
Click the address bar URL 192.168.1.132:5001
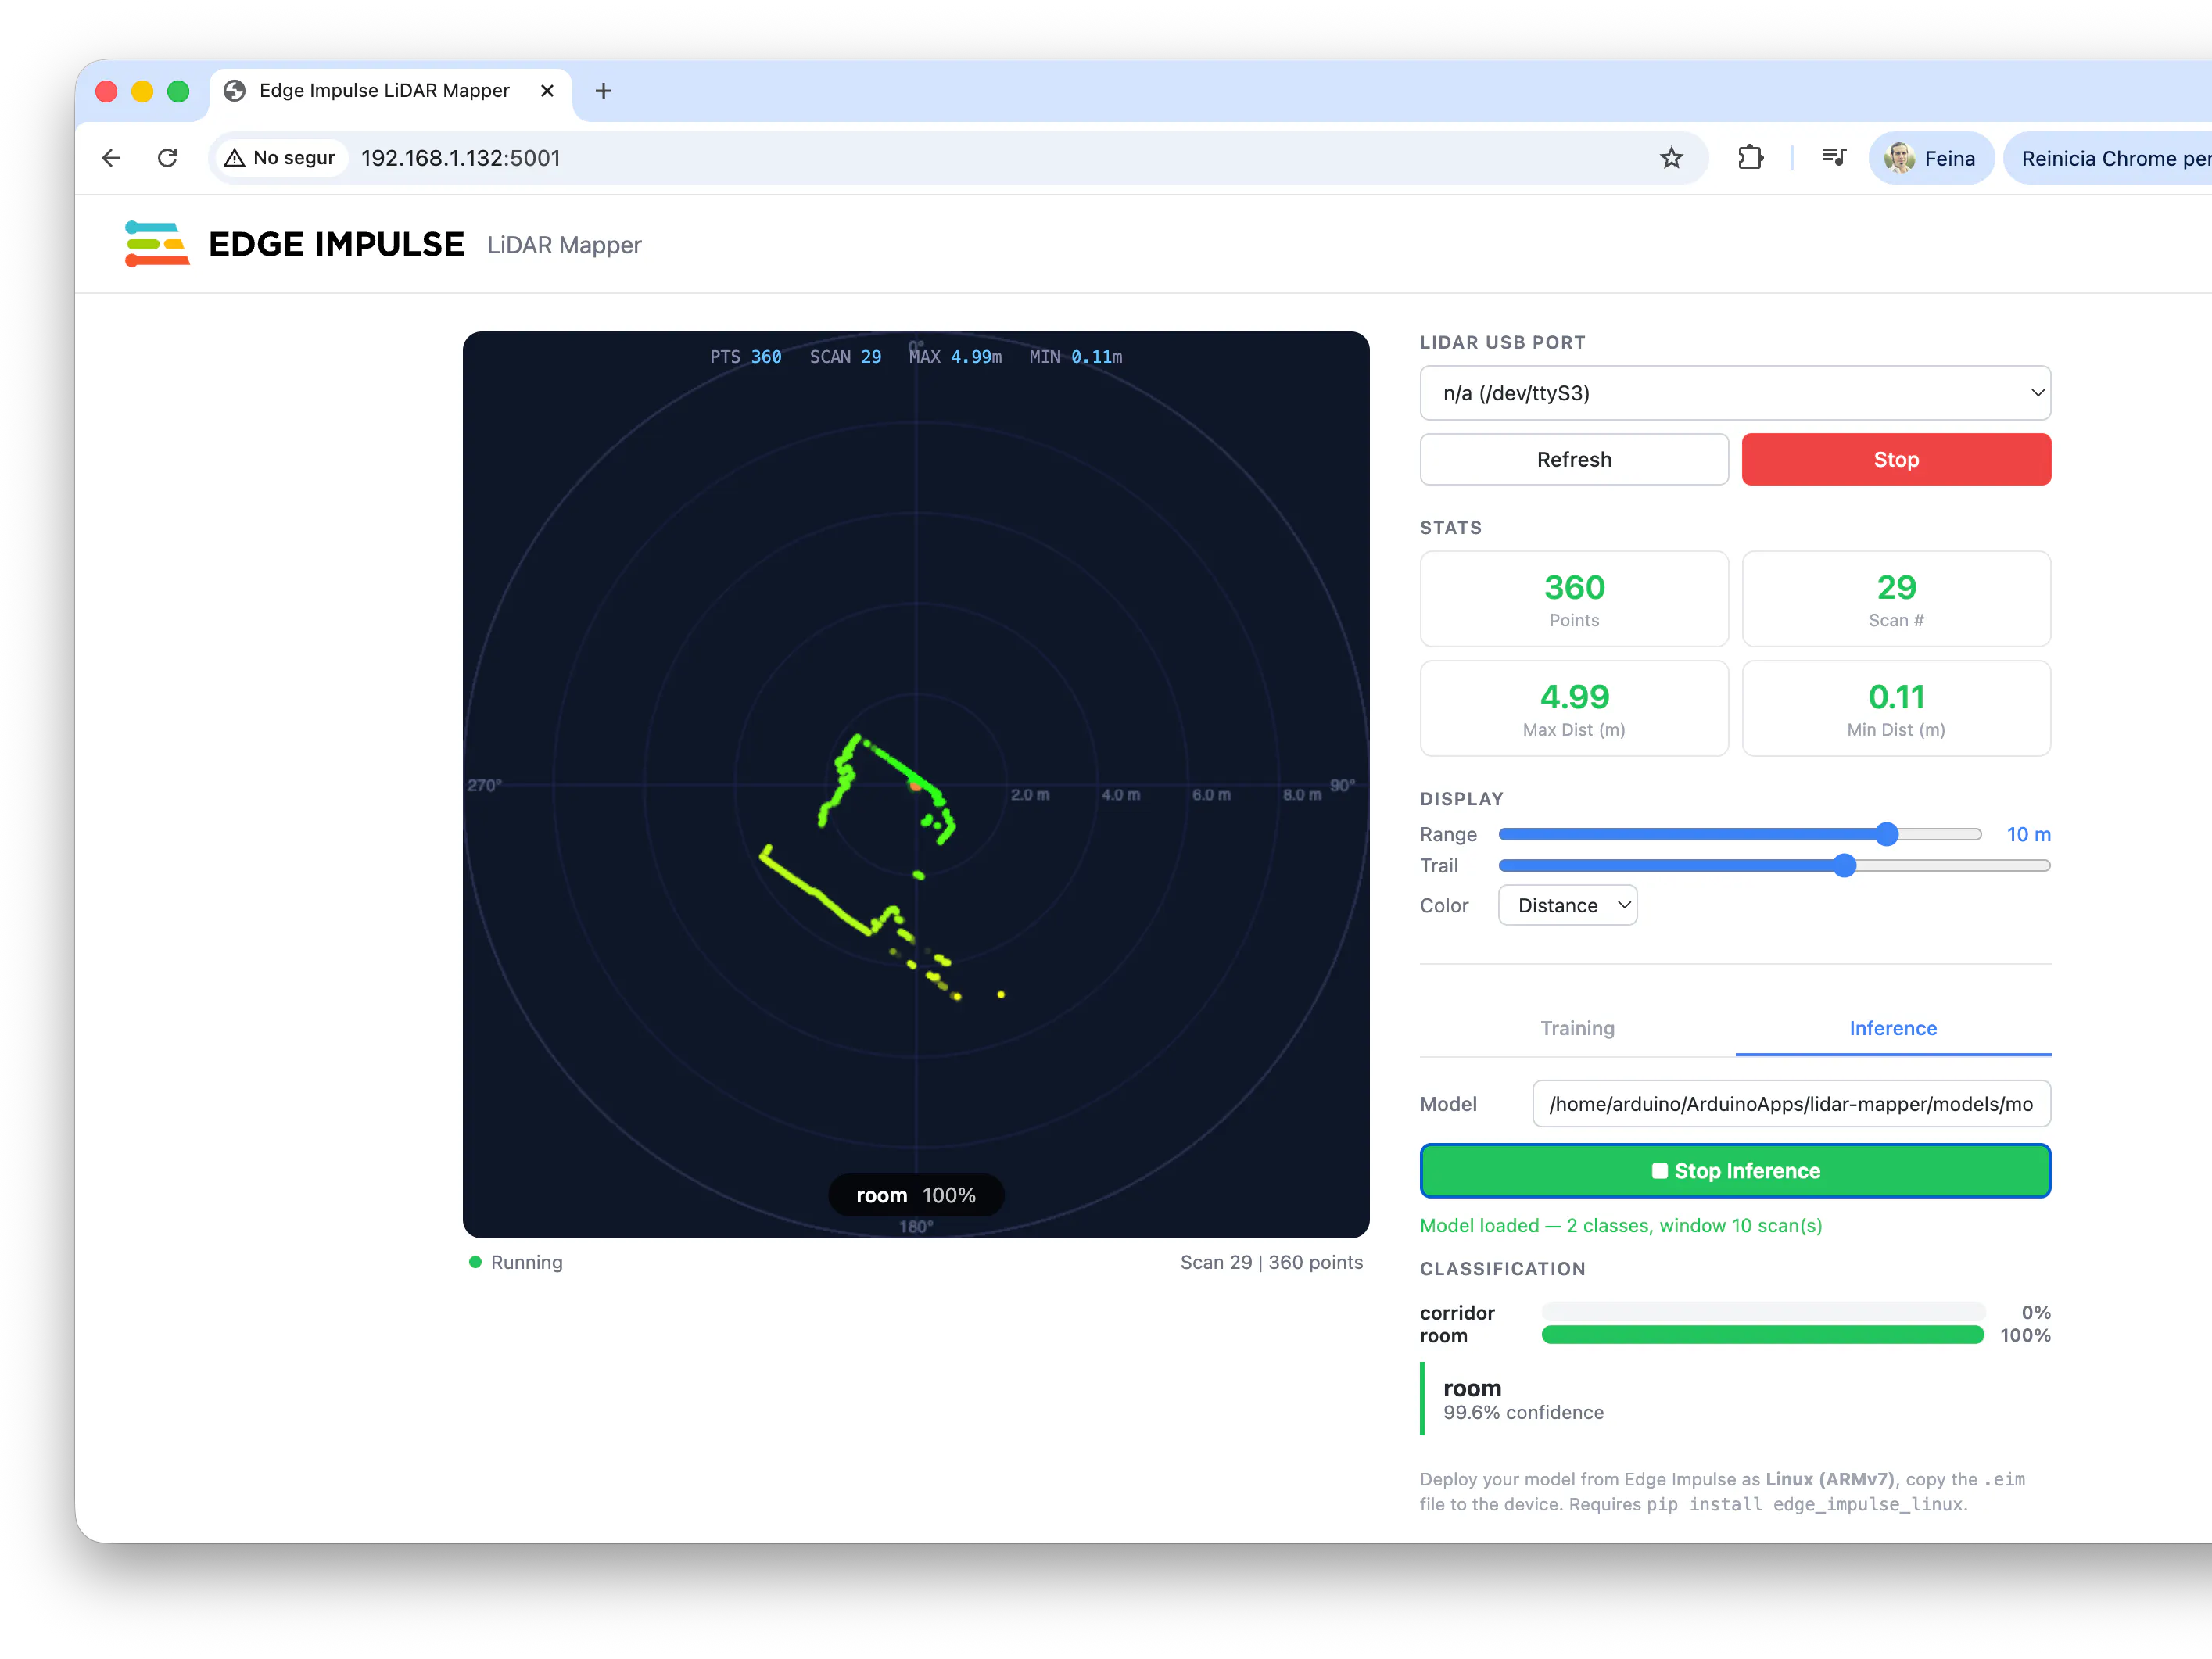[x=461, y=158]
